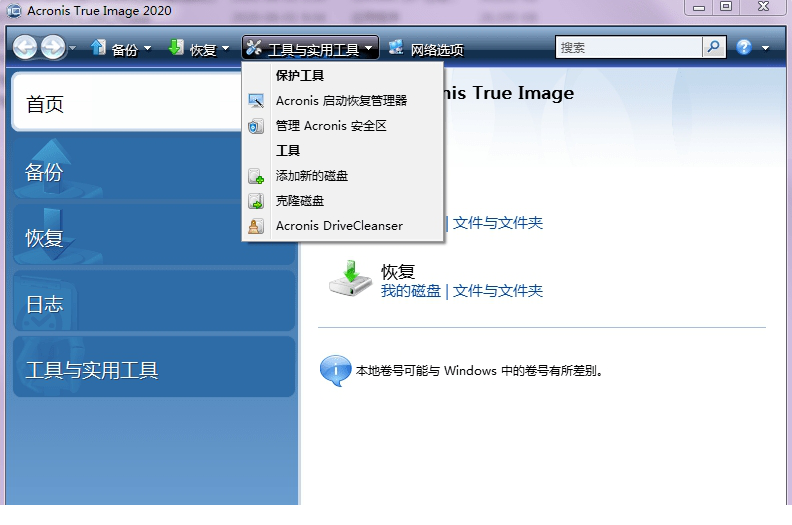Screen dimensions: 792x525
Task: Open the 日志 sidebar section
Action: [x=154, y=302]
